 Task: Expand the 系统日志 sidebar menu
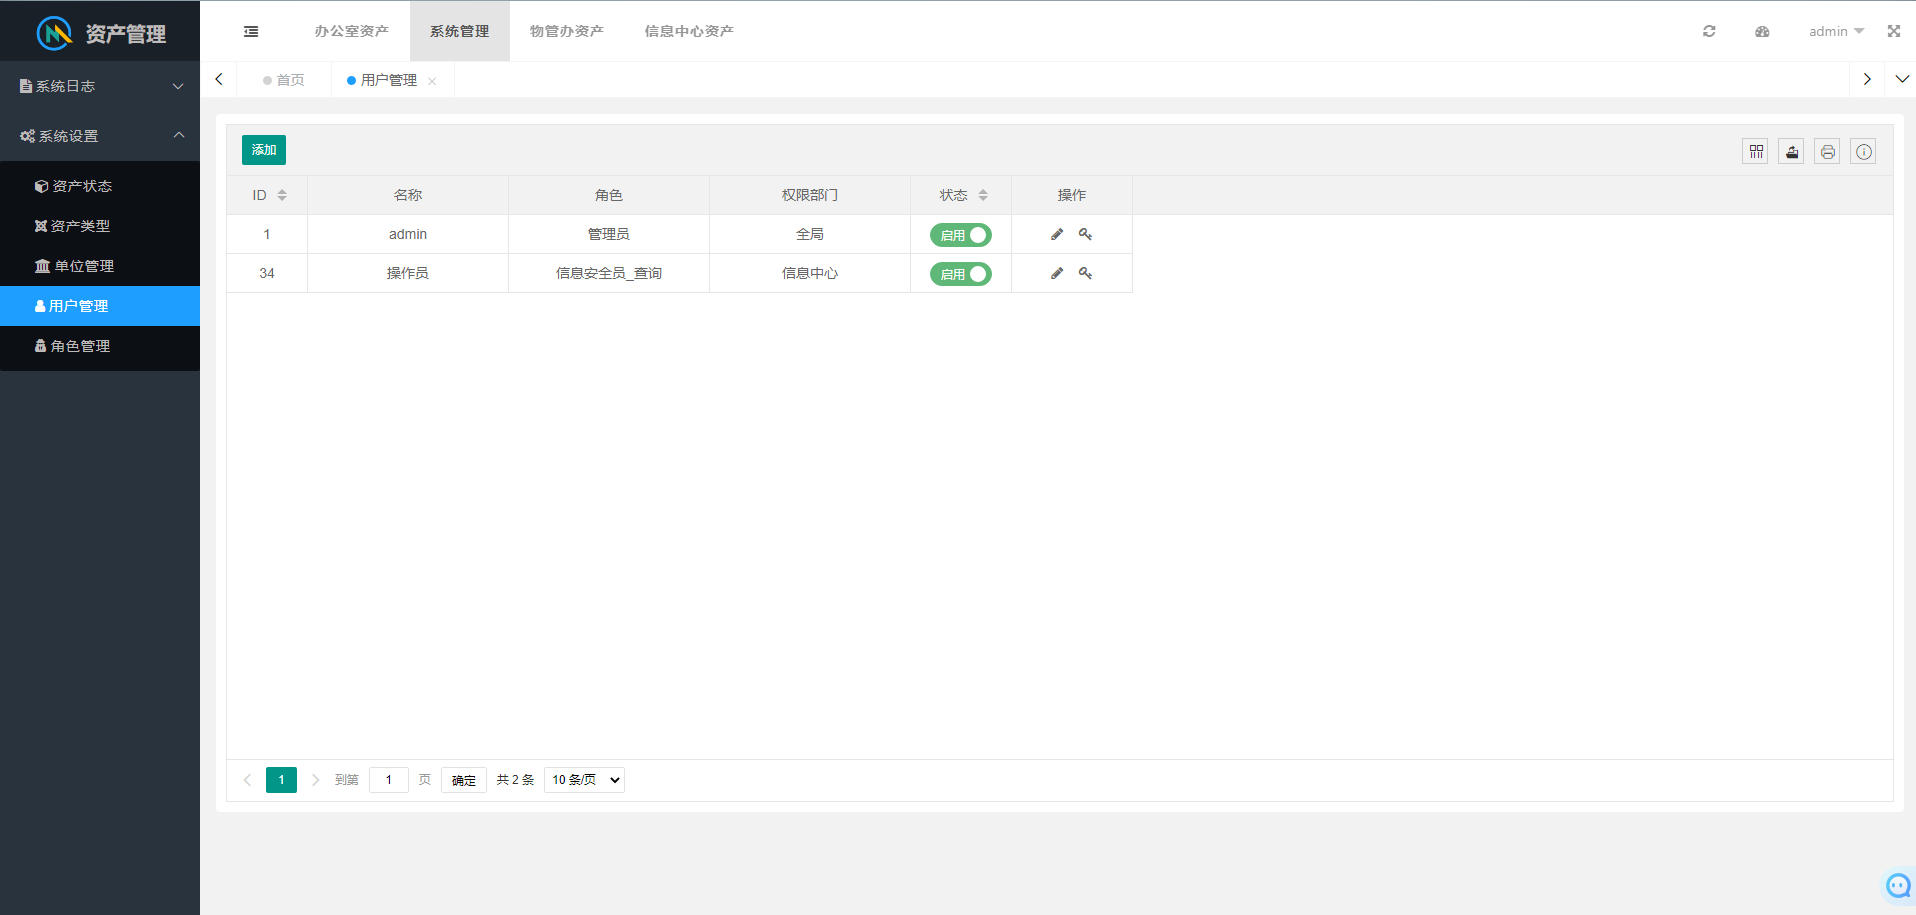(x=100, y=86)
